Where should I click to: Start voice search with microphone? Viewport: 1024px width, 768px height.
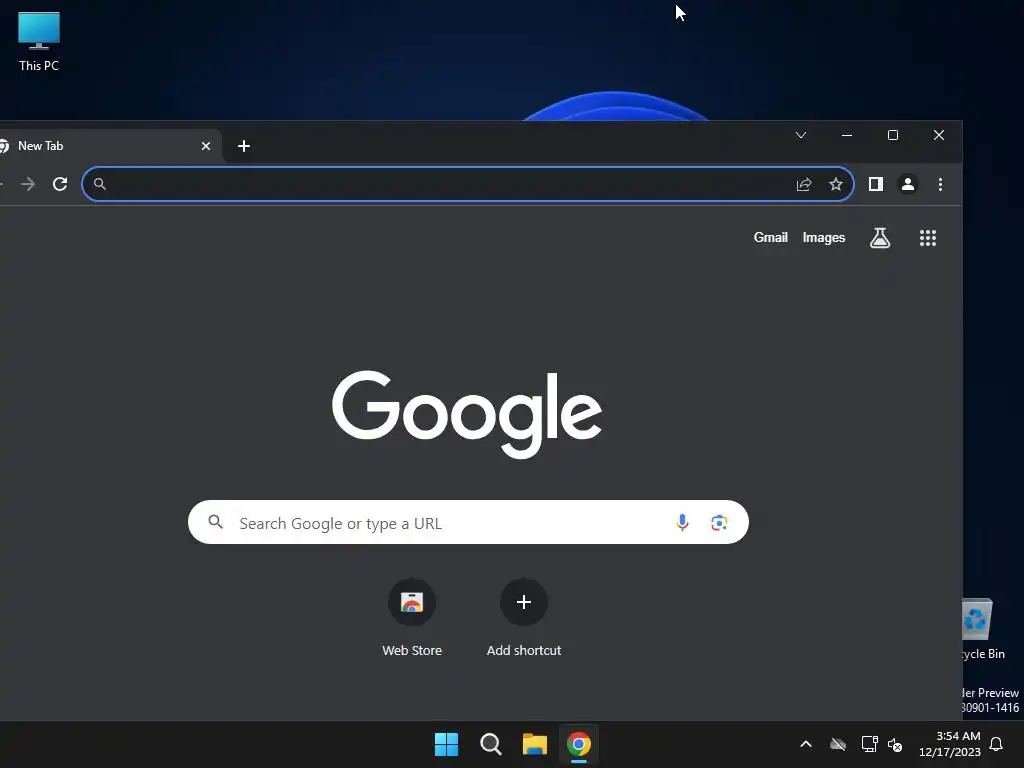click(682, 522)
